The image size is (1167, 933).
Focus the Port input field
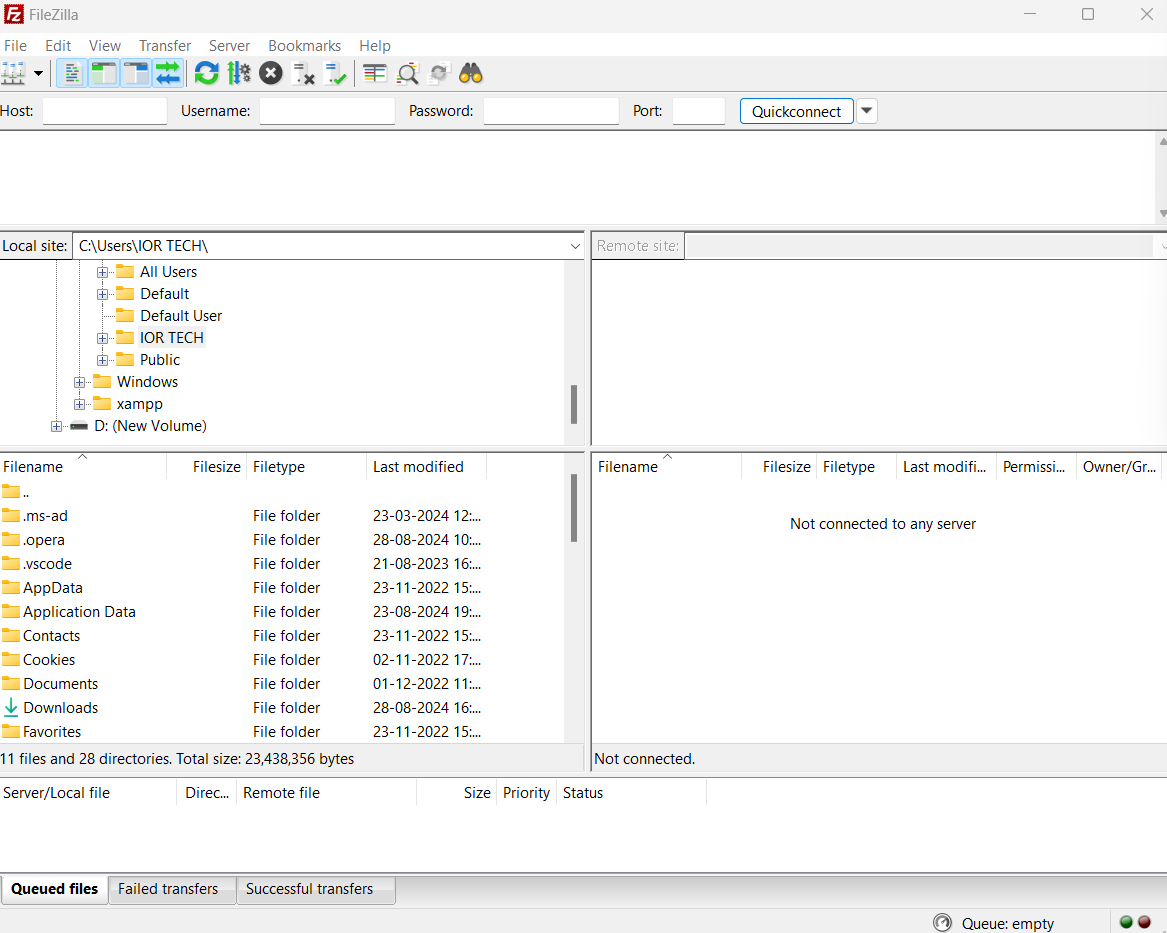point(699,111)
